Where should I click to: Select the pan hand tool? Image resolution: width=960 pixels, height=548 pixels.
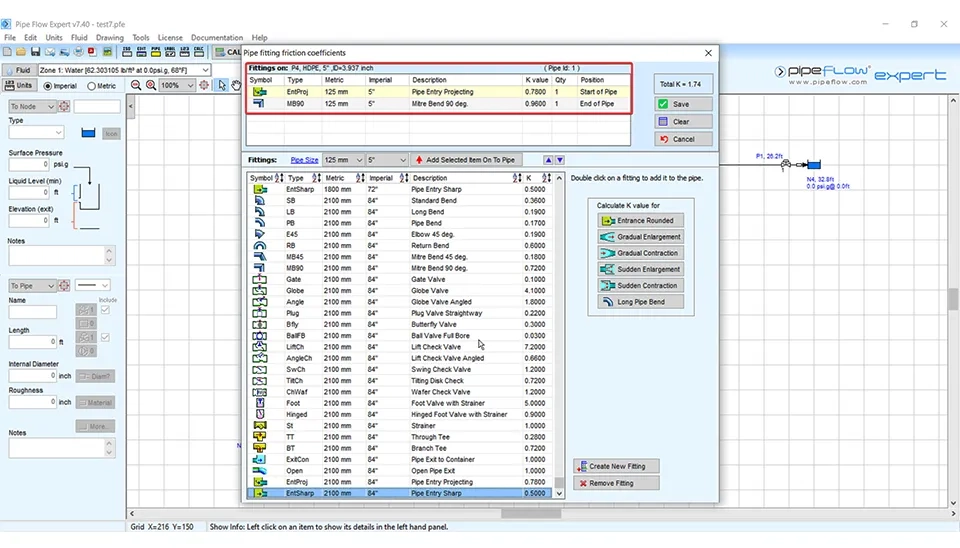pyautogui.click(x=236, y=85)
